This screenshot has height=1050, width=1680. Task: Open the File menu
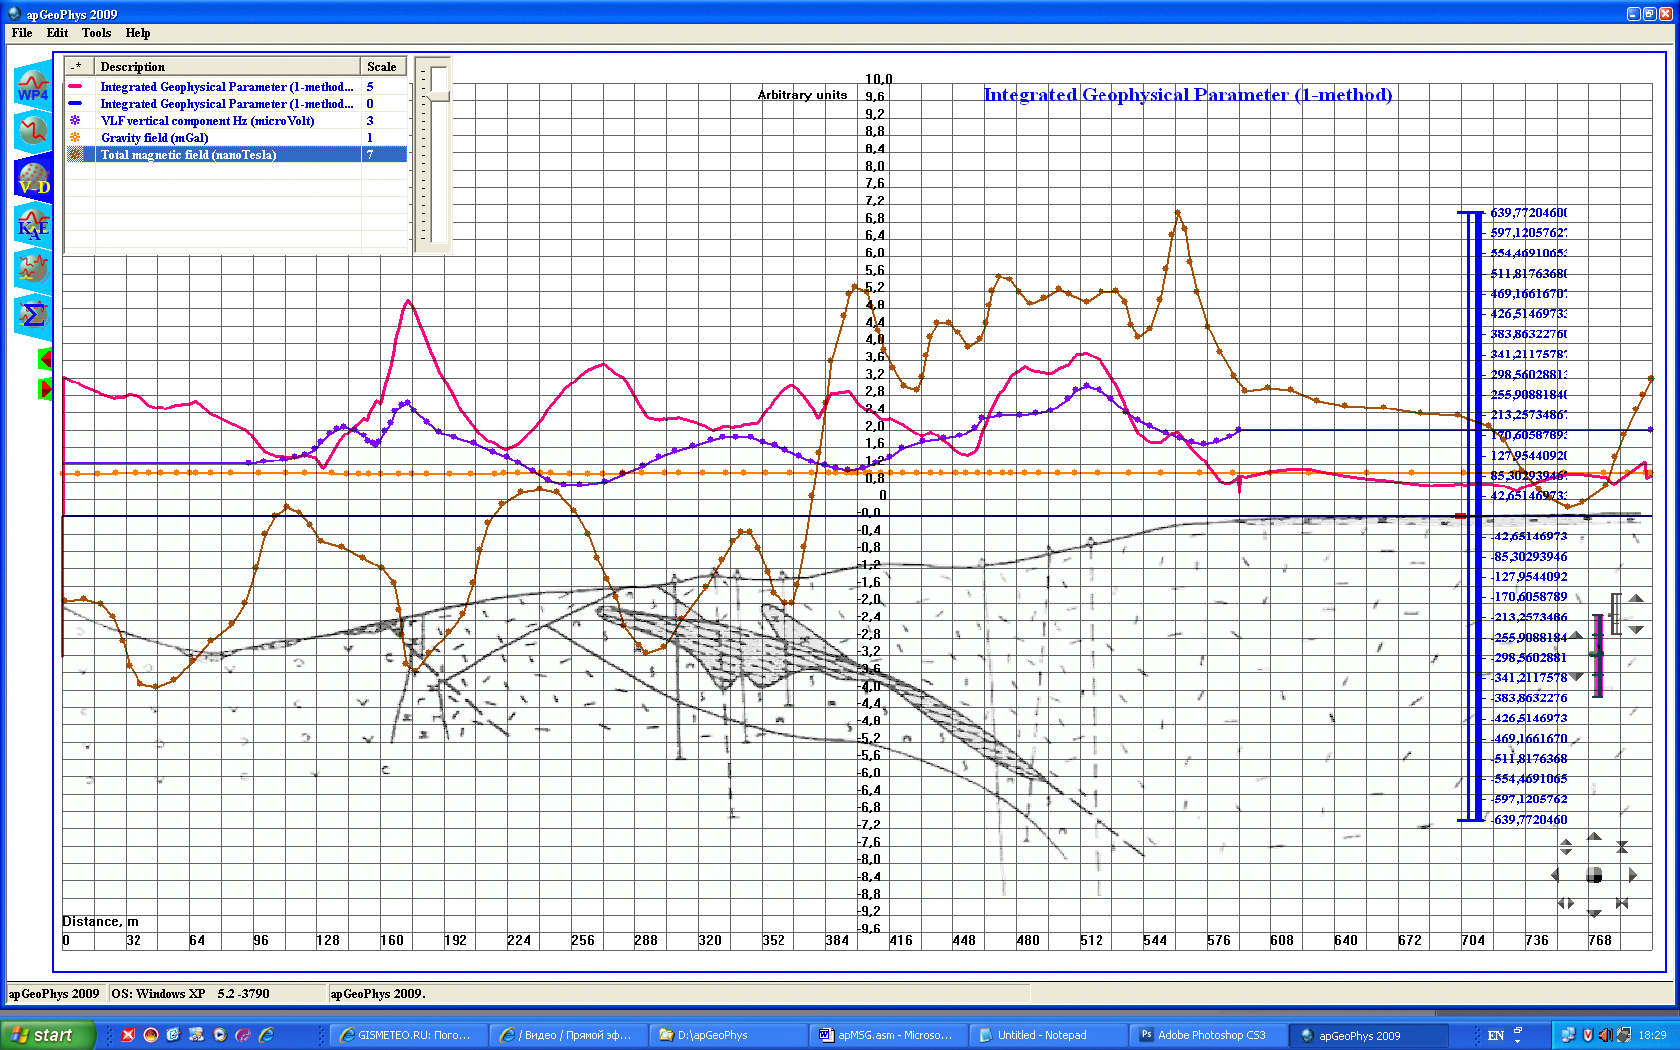(22, 33)
